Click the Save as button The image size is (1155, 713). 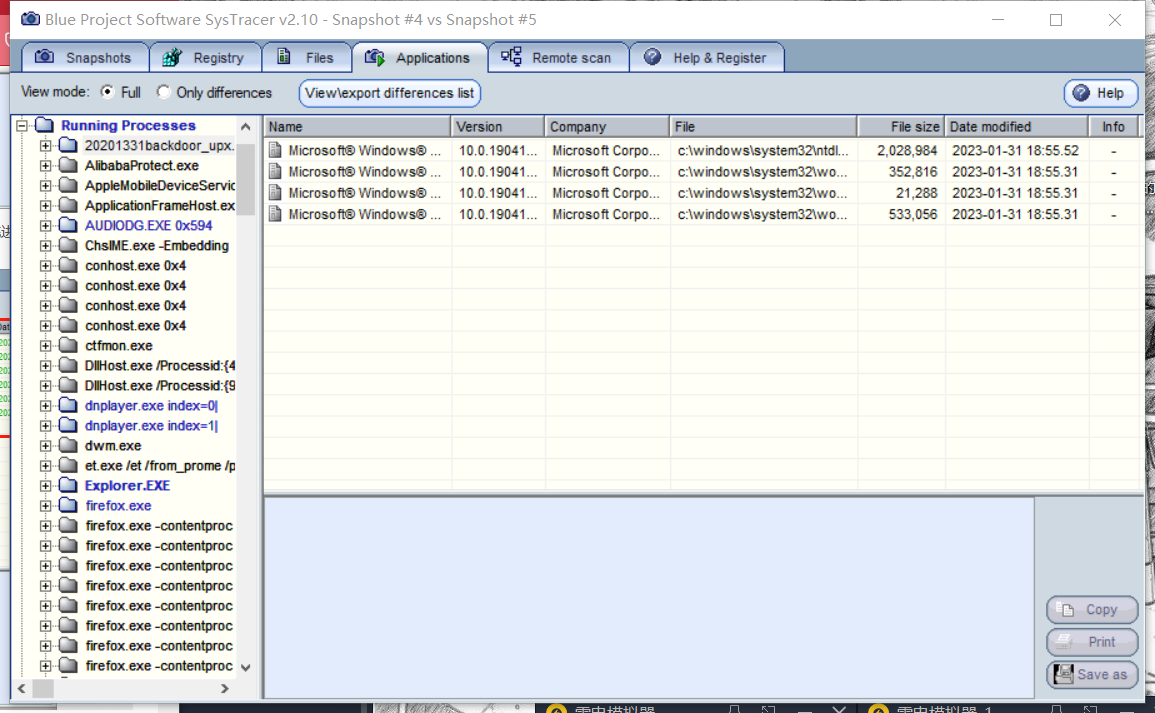[1092, 675]
